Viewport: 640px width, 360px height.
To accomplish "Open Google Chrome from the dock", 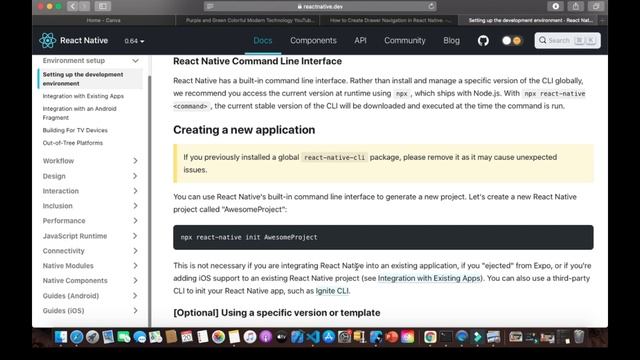I will 430,337.
